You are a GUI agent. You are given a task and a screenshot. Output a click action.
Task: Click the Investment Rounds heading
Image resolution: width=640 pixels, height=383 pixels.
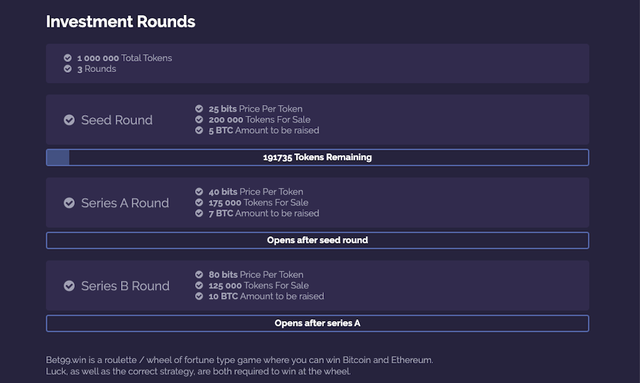tap(120, 22)
